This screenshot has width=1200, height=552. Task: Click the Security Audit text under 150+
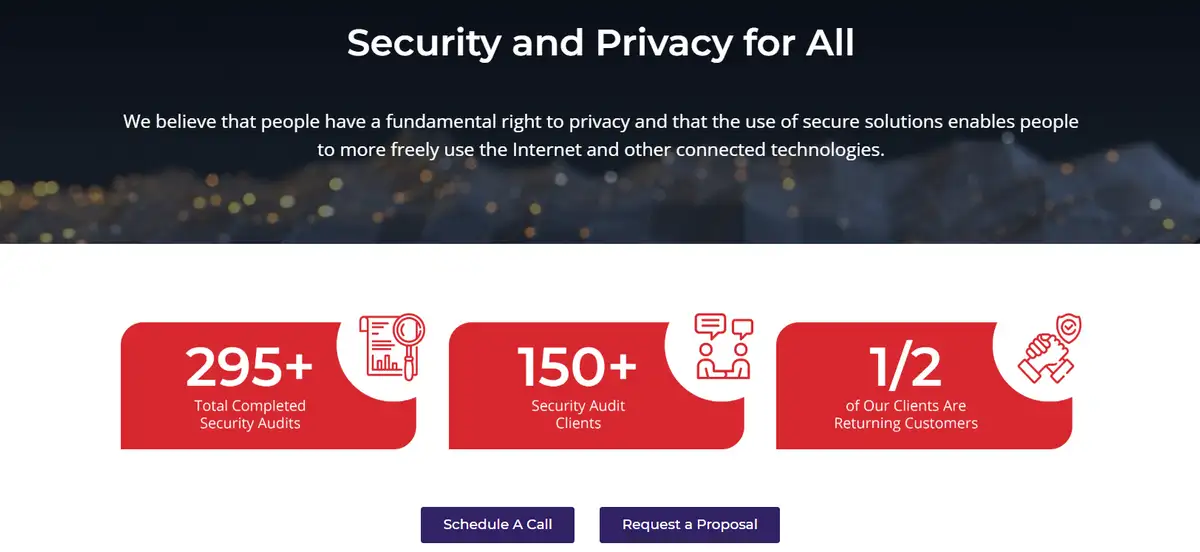pyautogui.click(x=578, y=406)
